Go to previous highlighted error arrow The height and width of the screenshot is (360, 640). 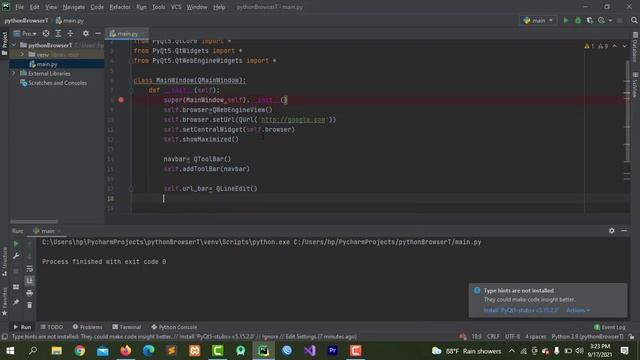coord(615,46)
